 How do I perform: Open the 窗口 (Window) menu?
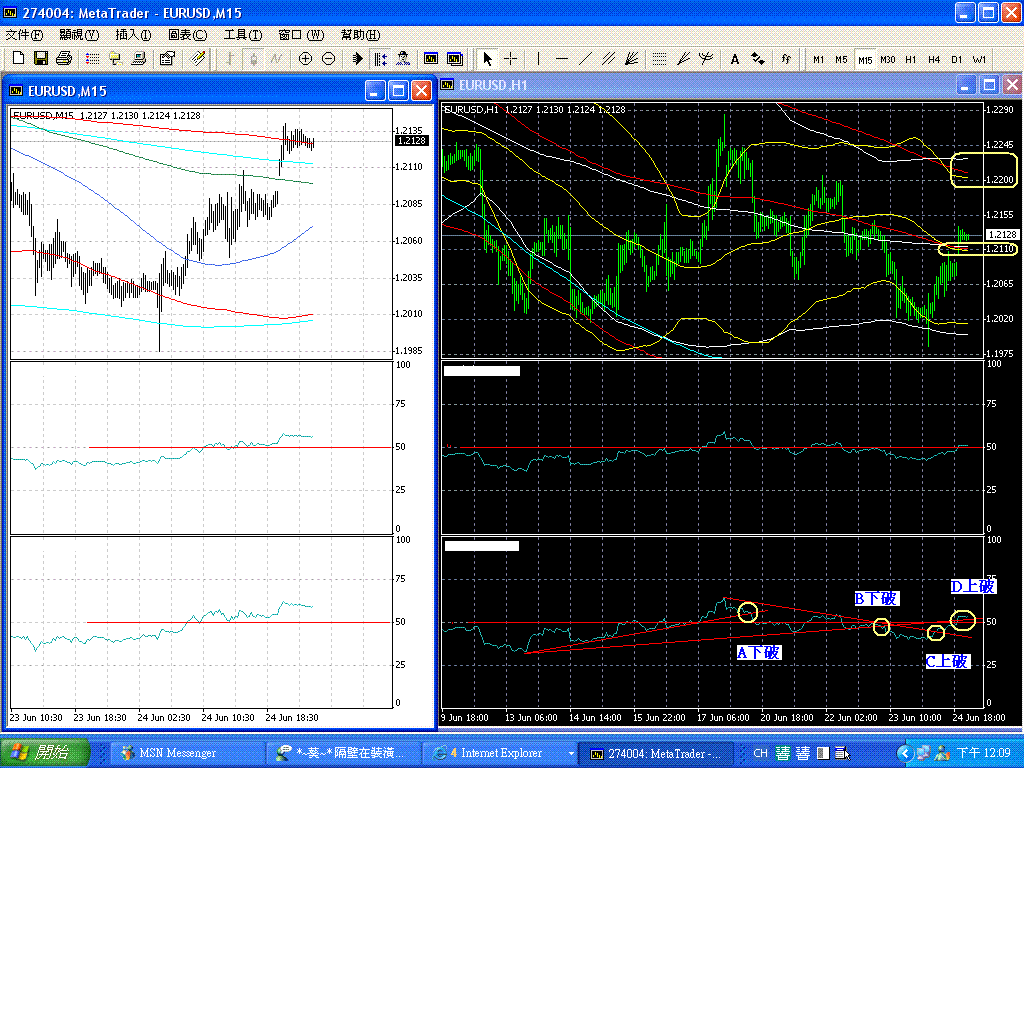(x=301, y=35)
